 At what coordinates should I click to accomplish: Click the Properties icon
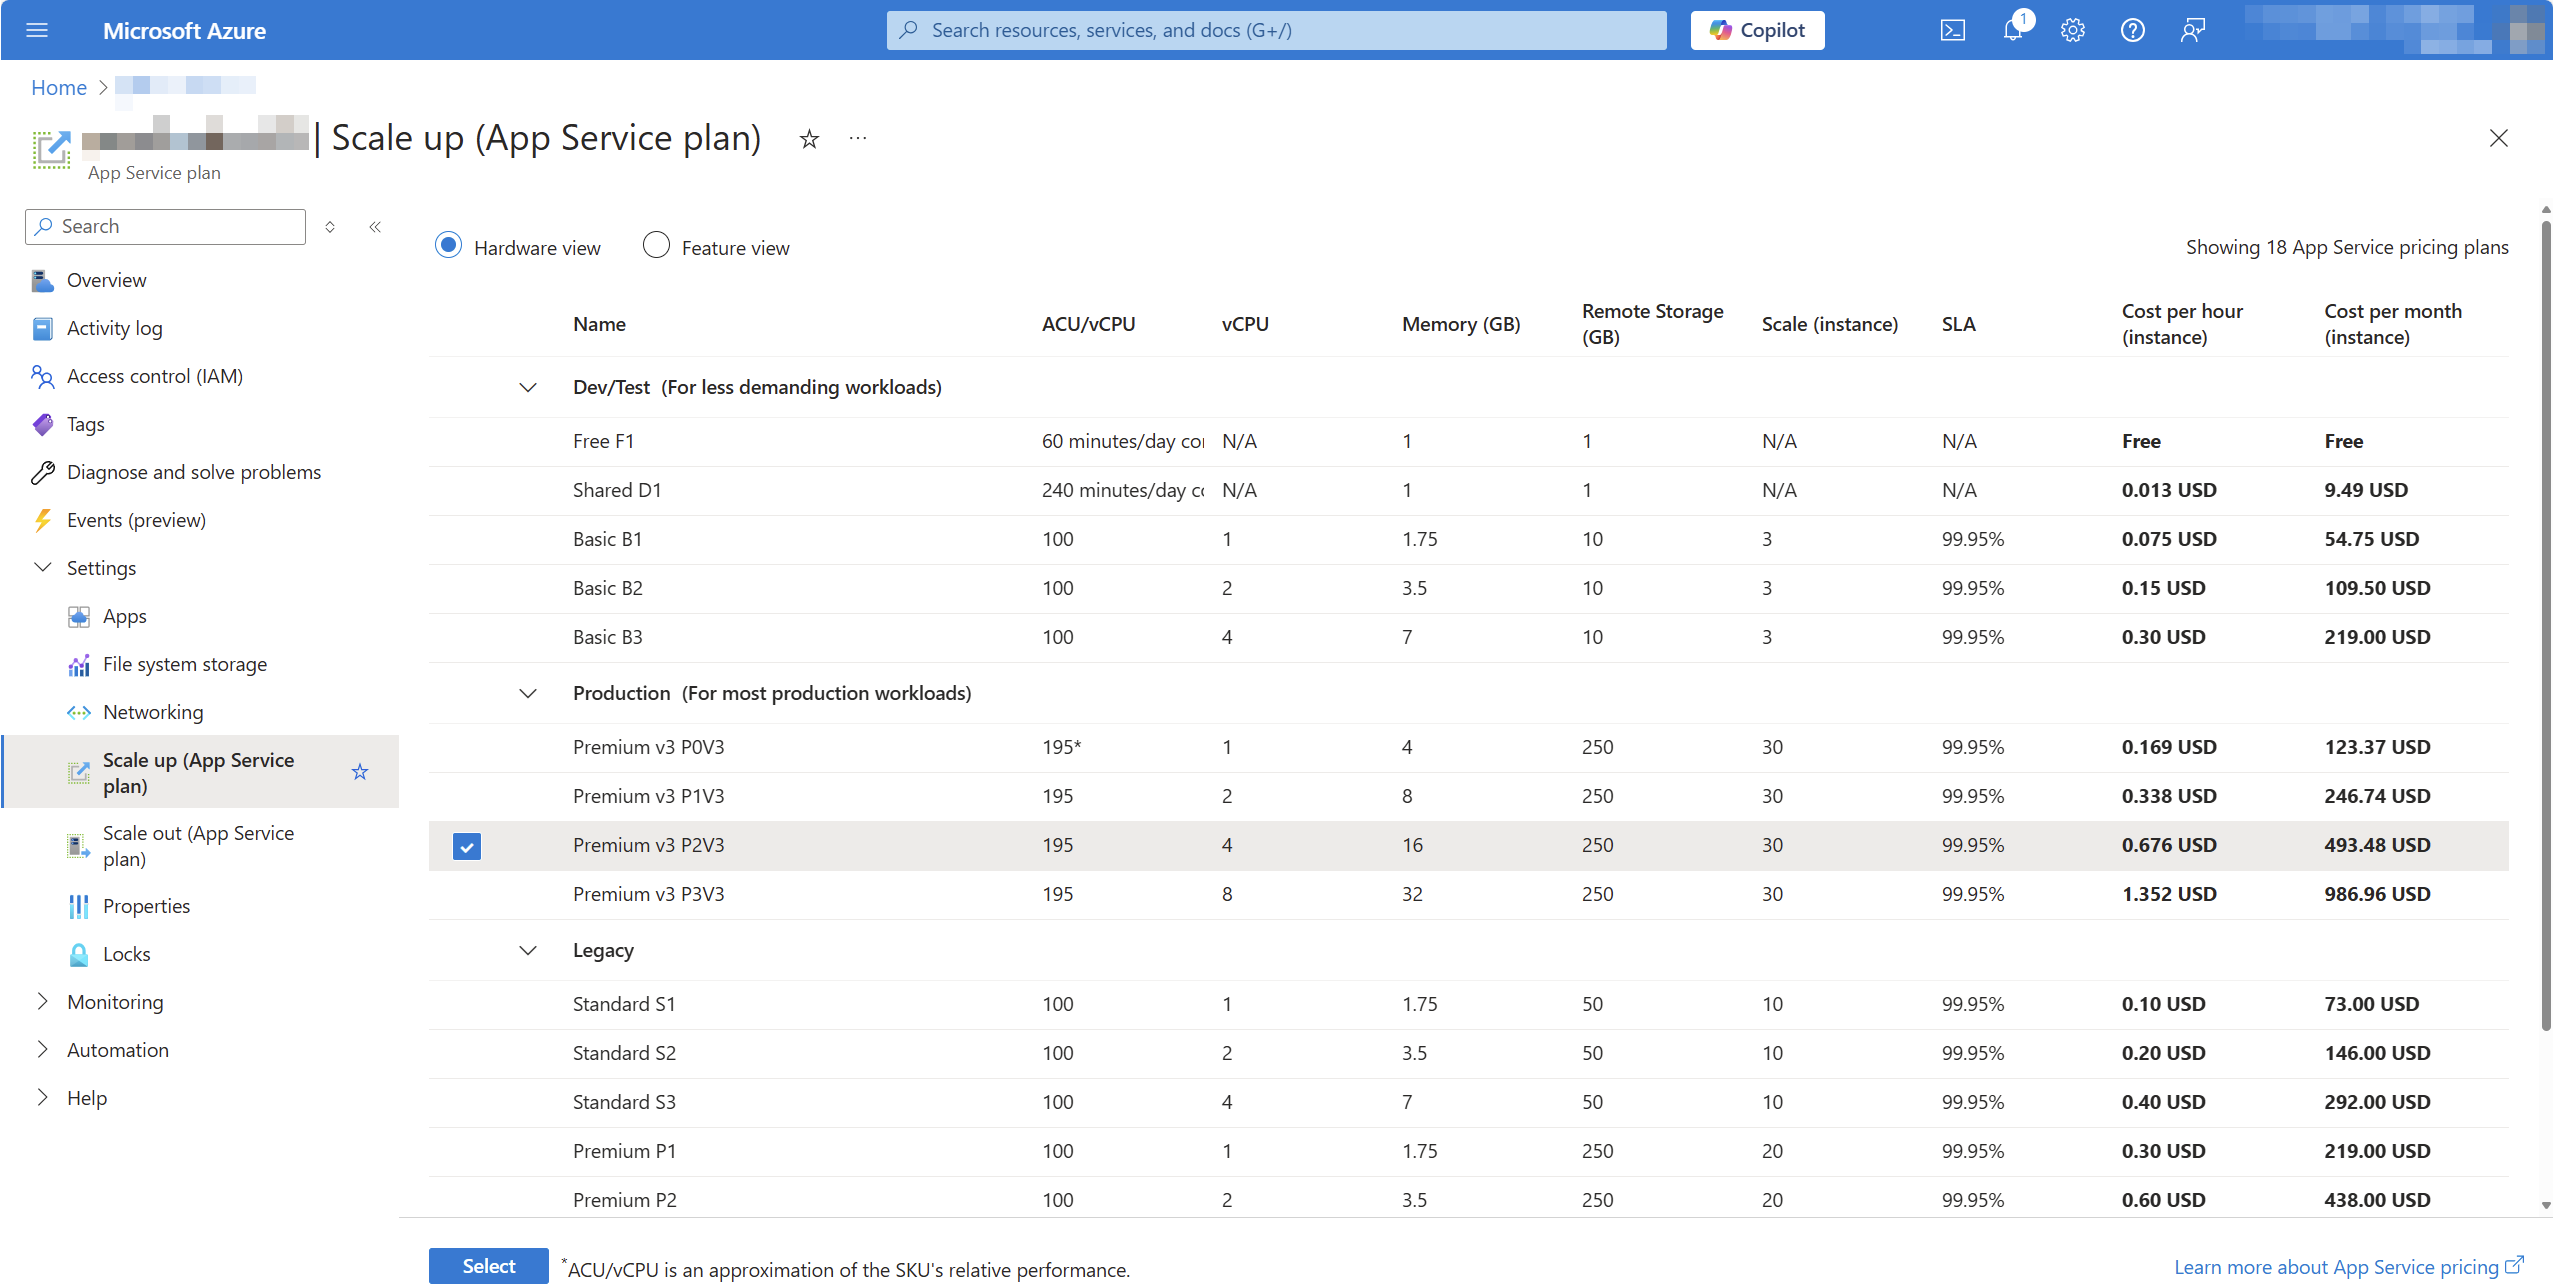(x=78, y=907)
